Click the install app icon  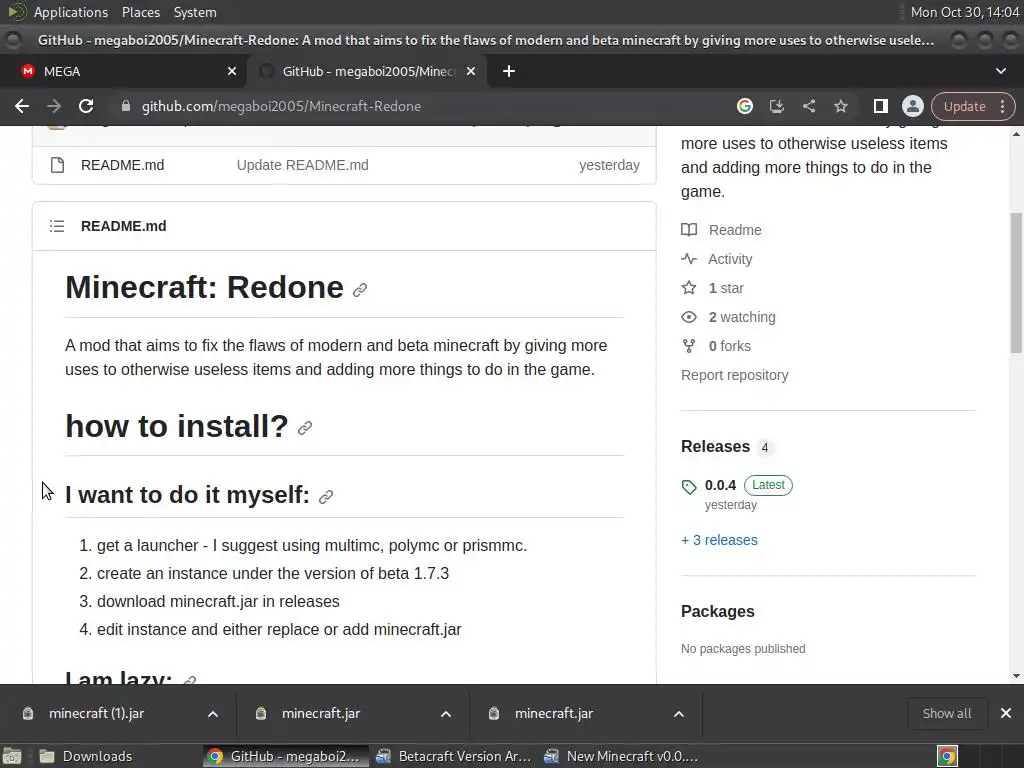776,106
